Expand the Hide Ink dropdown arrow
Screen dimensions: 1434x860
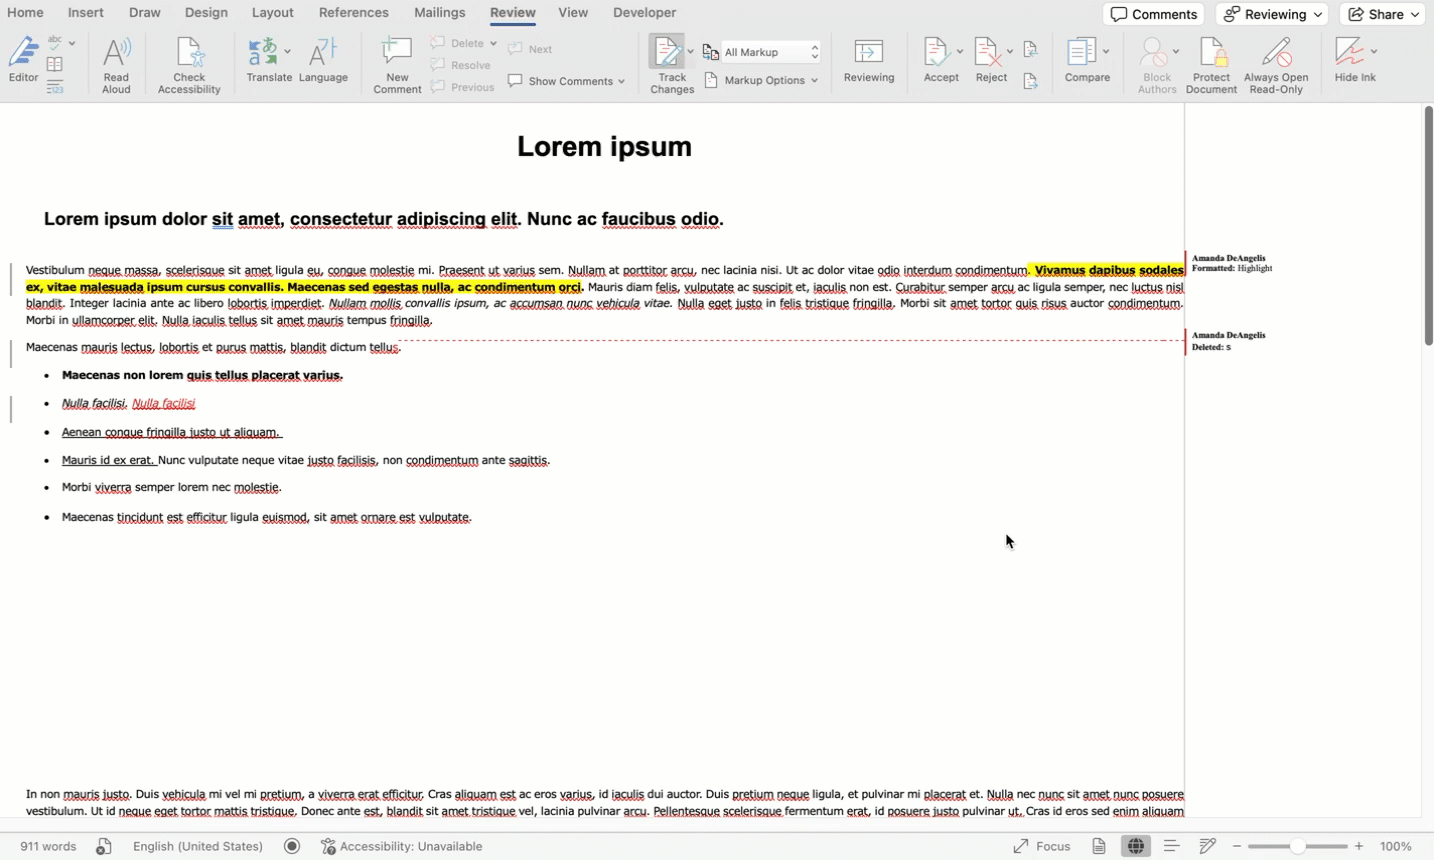[x=1374, y=51]
